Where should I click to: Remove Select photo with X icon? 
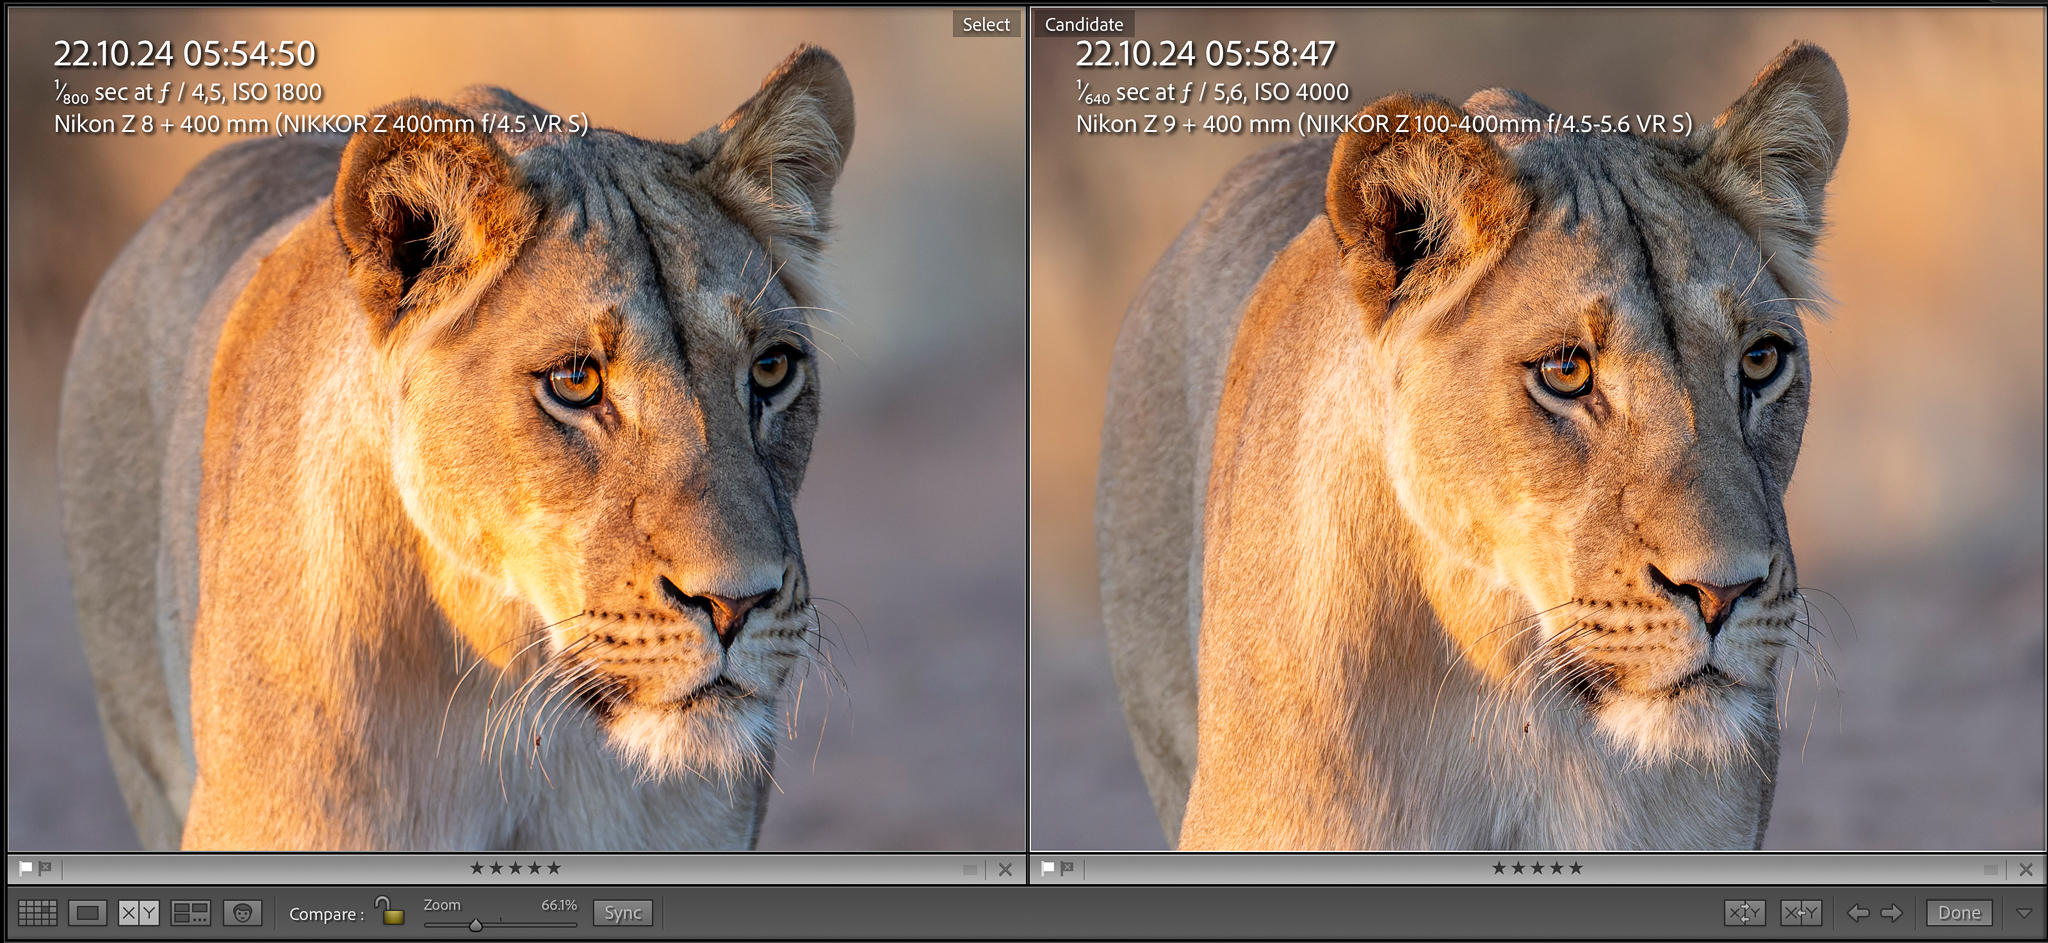tap(1006, 870)
